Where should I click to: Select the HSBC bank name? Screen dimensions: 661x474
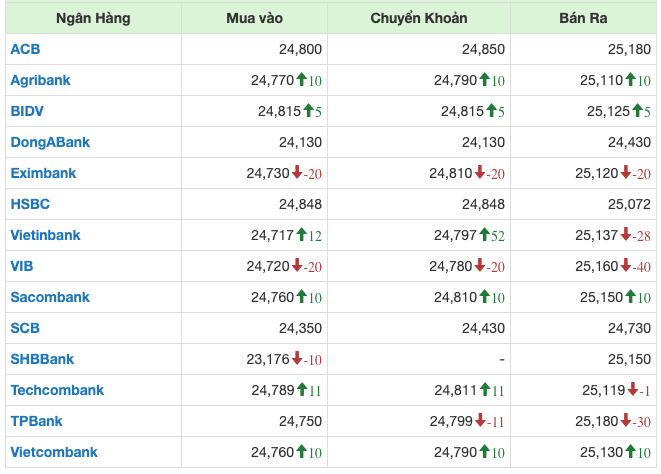[x=30, y=204]
